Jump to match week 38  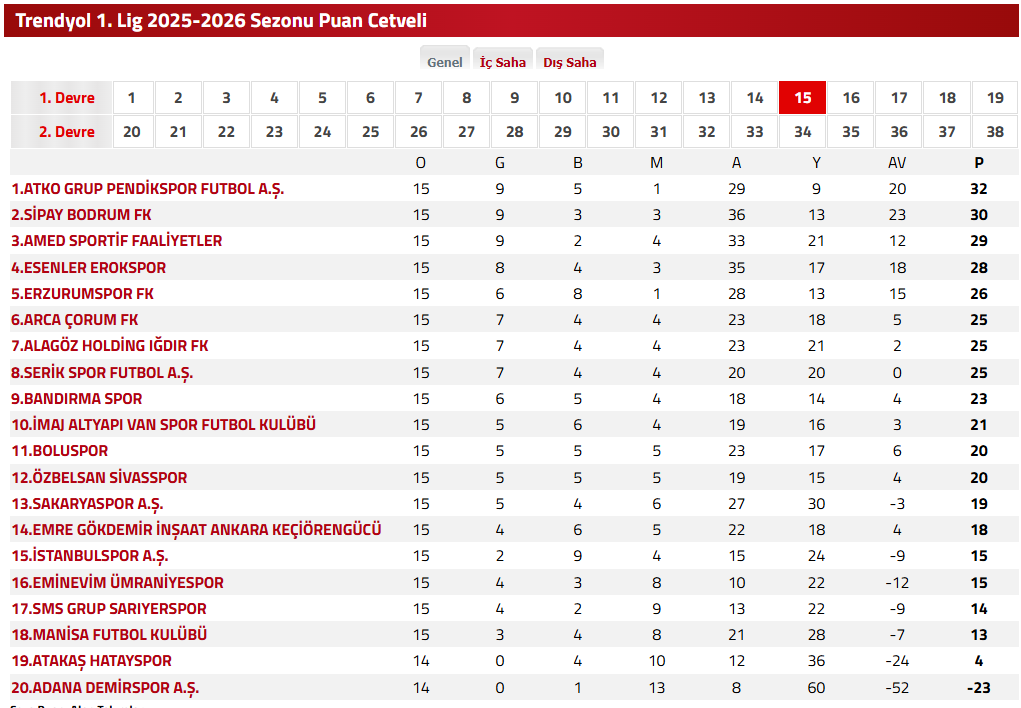(994, 132)
